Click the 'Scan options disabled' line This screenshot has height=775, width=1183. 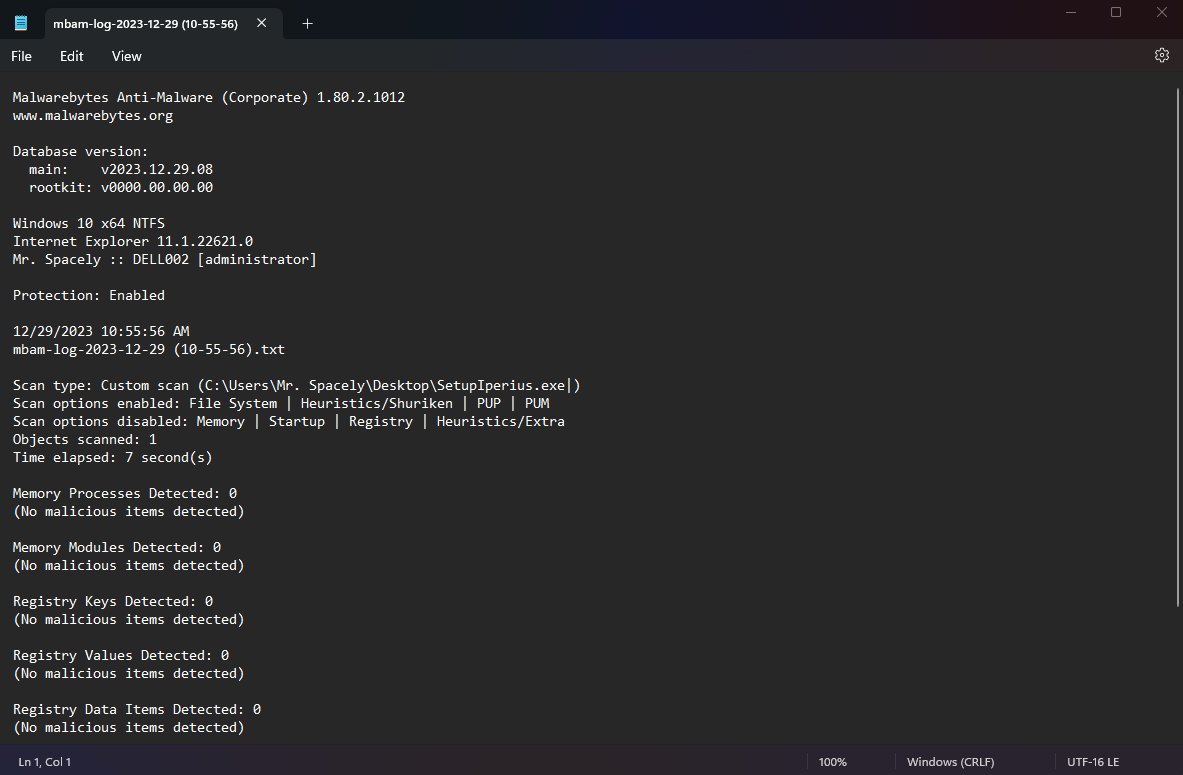[x=289, y=422]
